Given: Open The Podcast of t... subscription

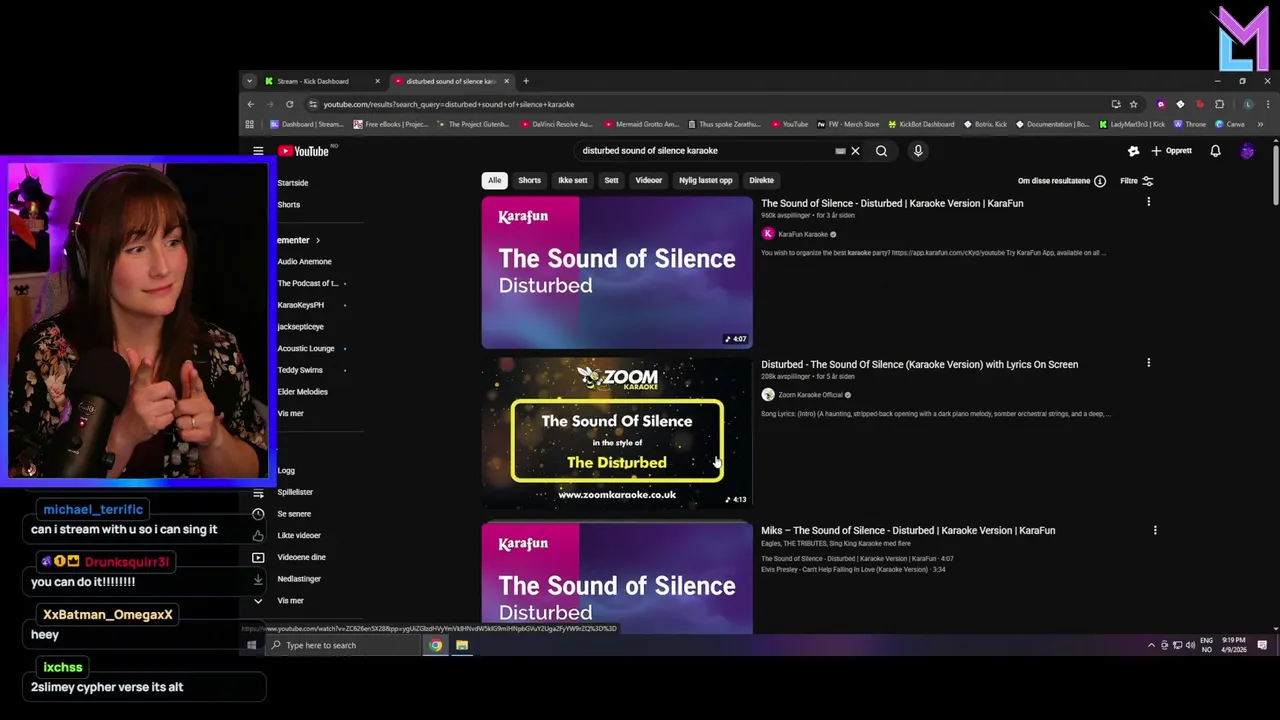Looking at the screenshot, I should pyautogui.click(x=308, y=283).
